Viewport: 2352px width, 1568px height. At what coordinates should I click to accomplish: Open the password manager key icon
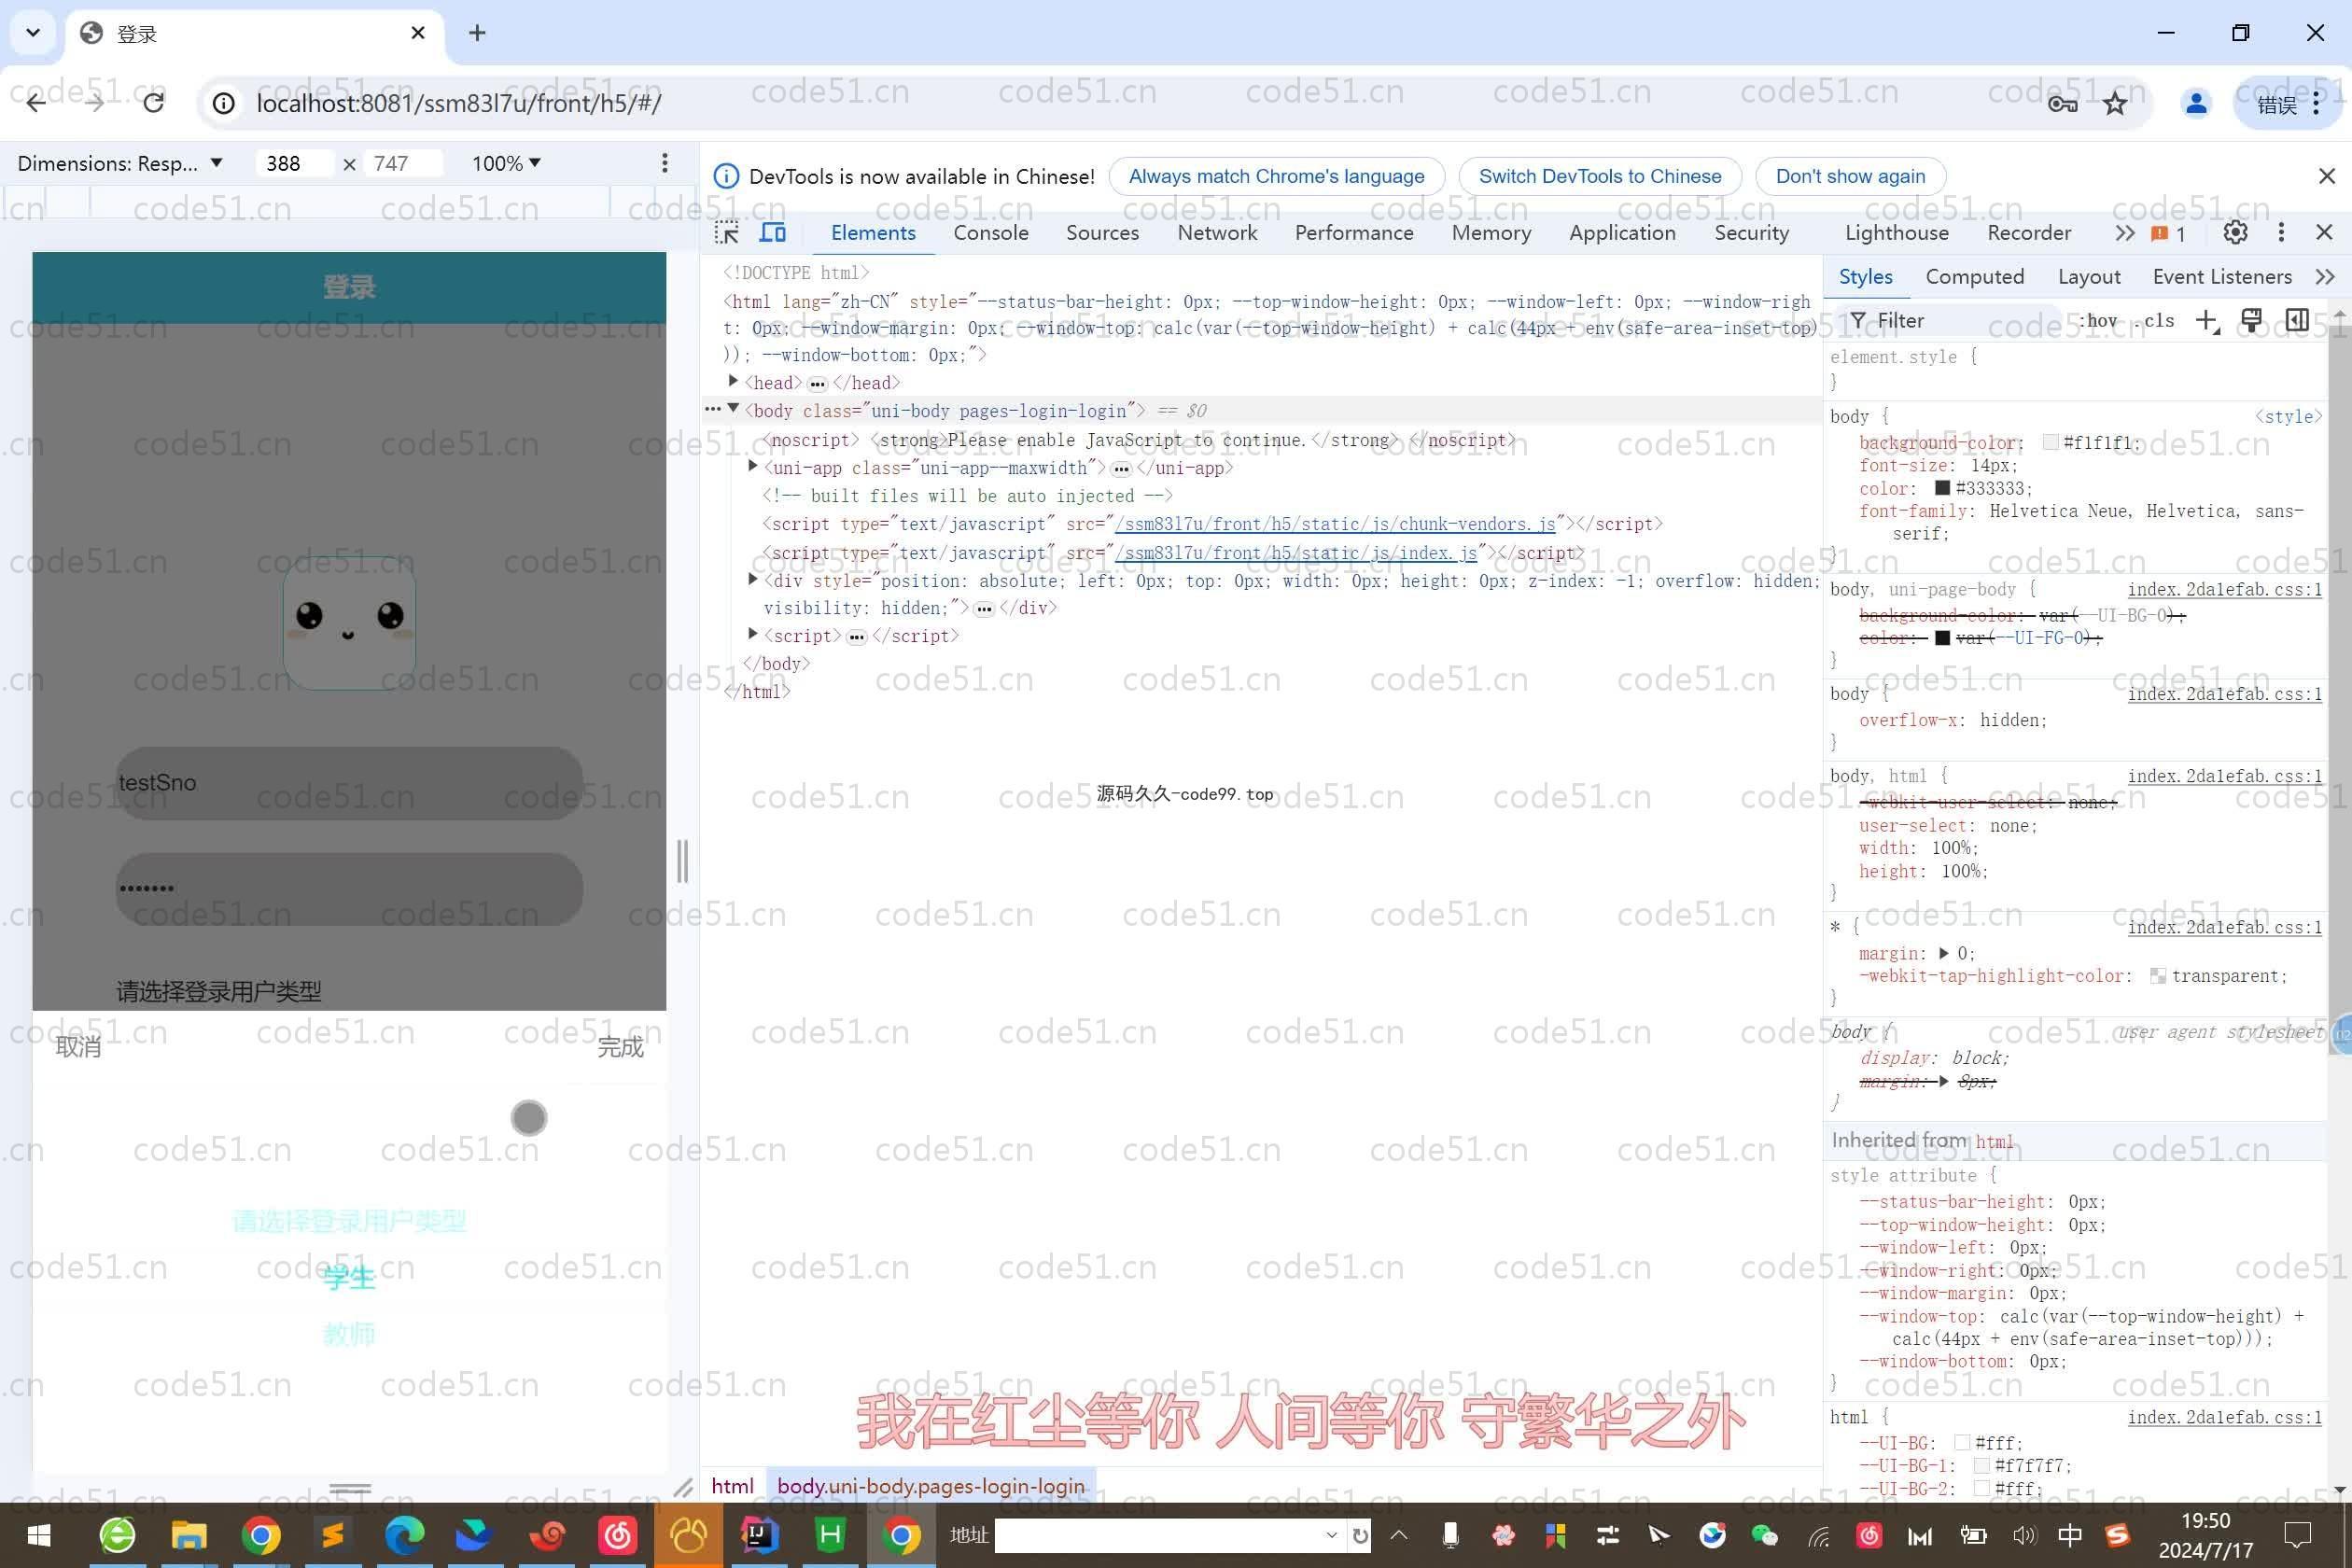coord(2062,103)
